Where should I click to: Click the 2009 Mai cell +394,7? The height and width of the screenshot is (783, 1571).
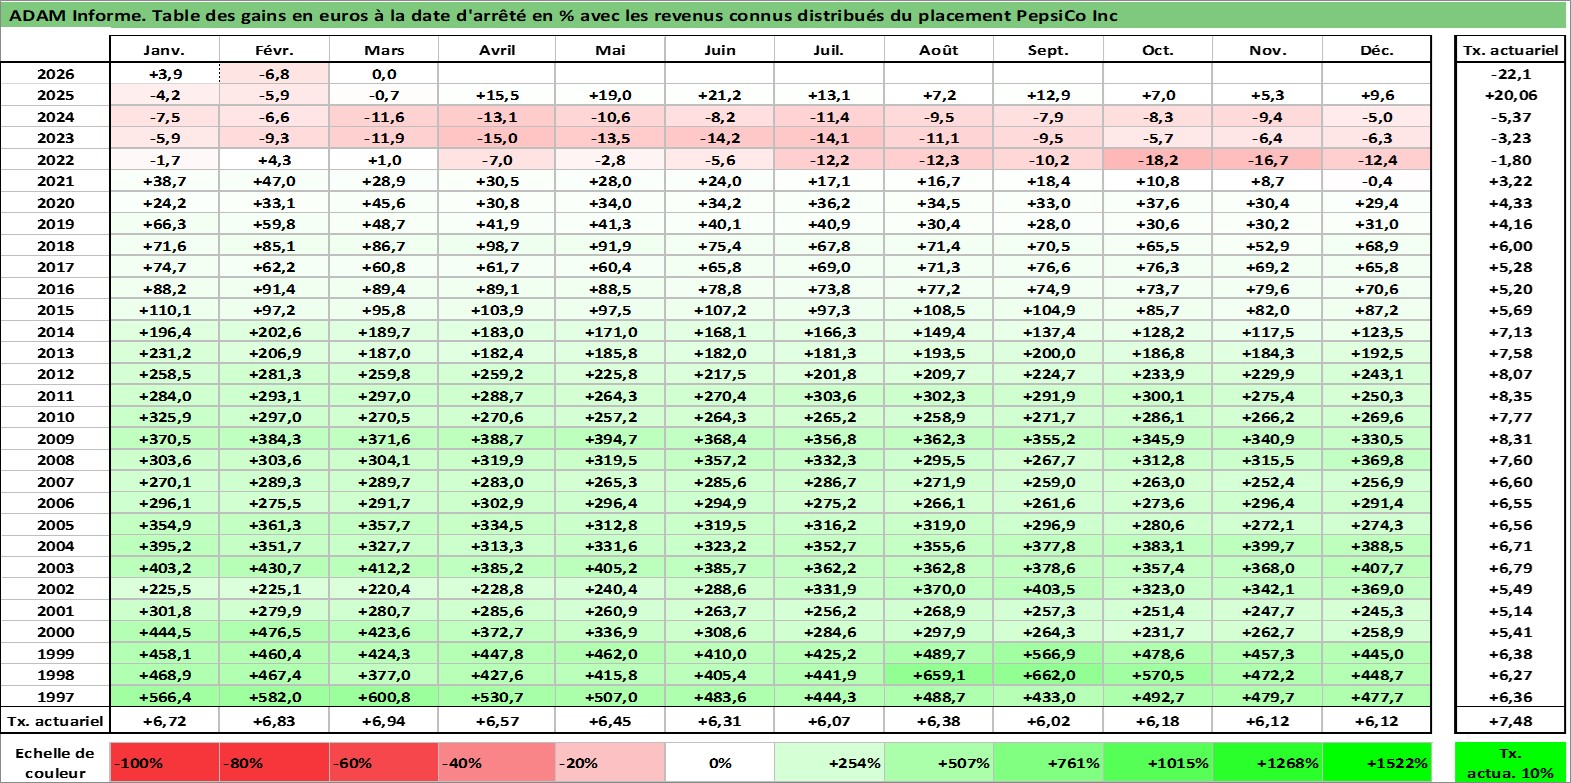pos(610,439)
